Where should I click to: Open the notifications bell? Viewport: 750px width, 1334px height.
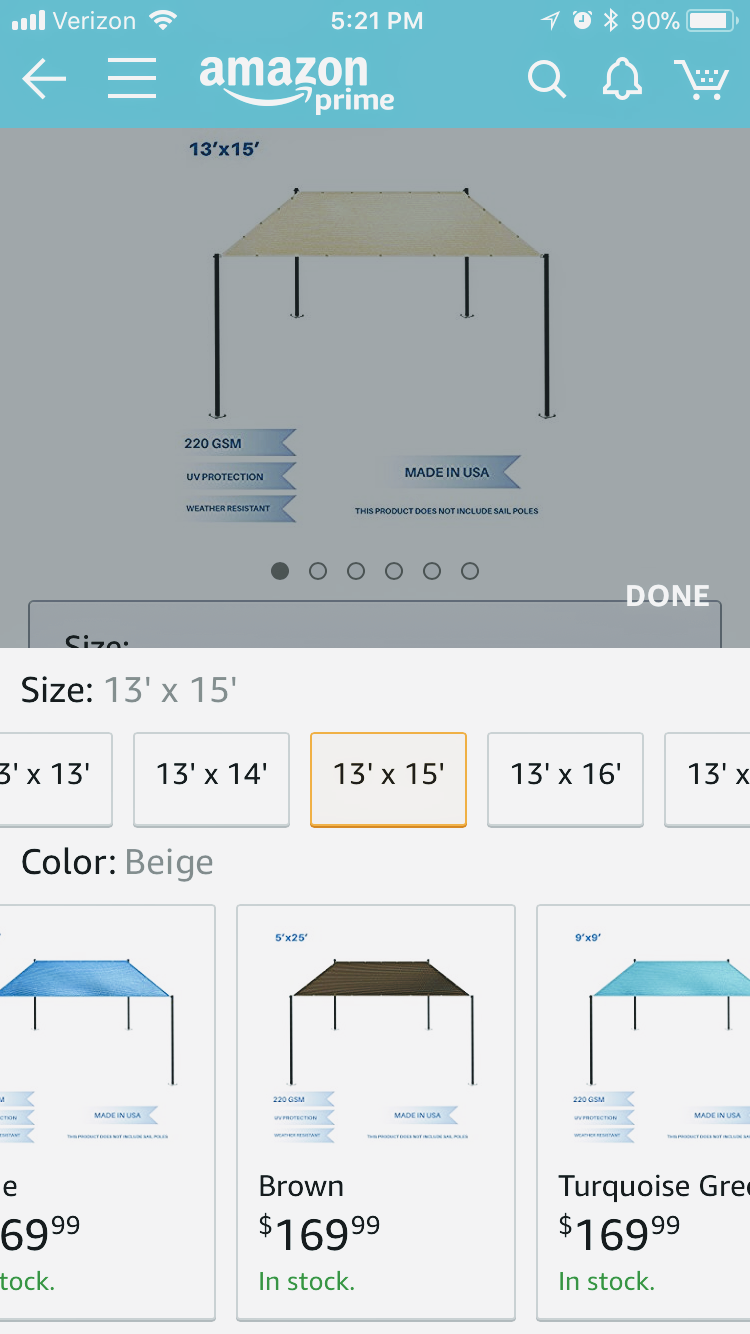621,79
